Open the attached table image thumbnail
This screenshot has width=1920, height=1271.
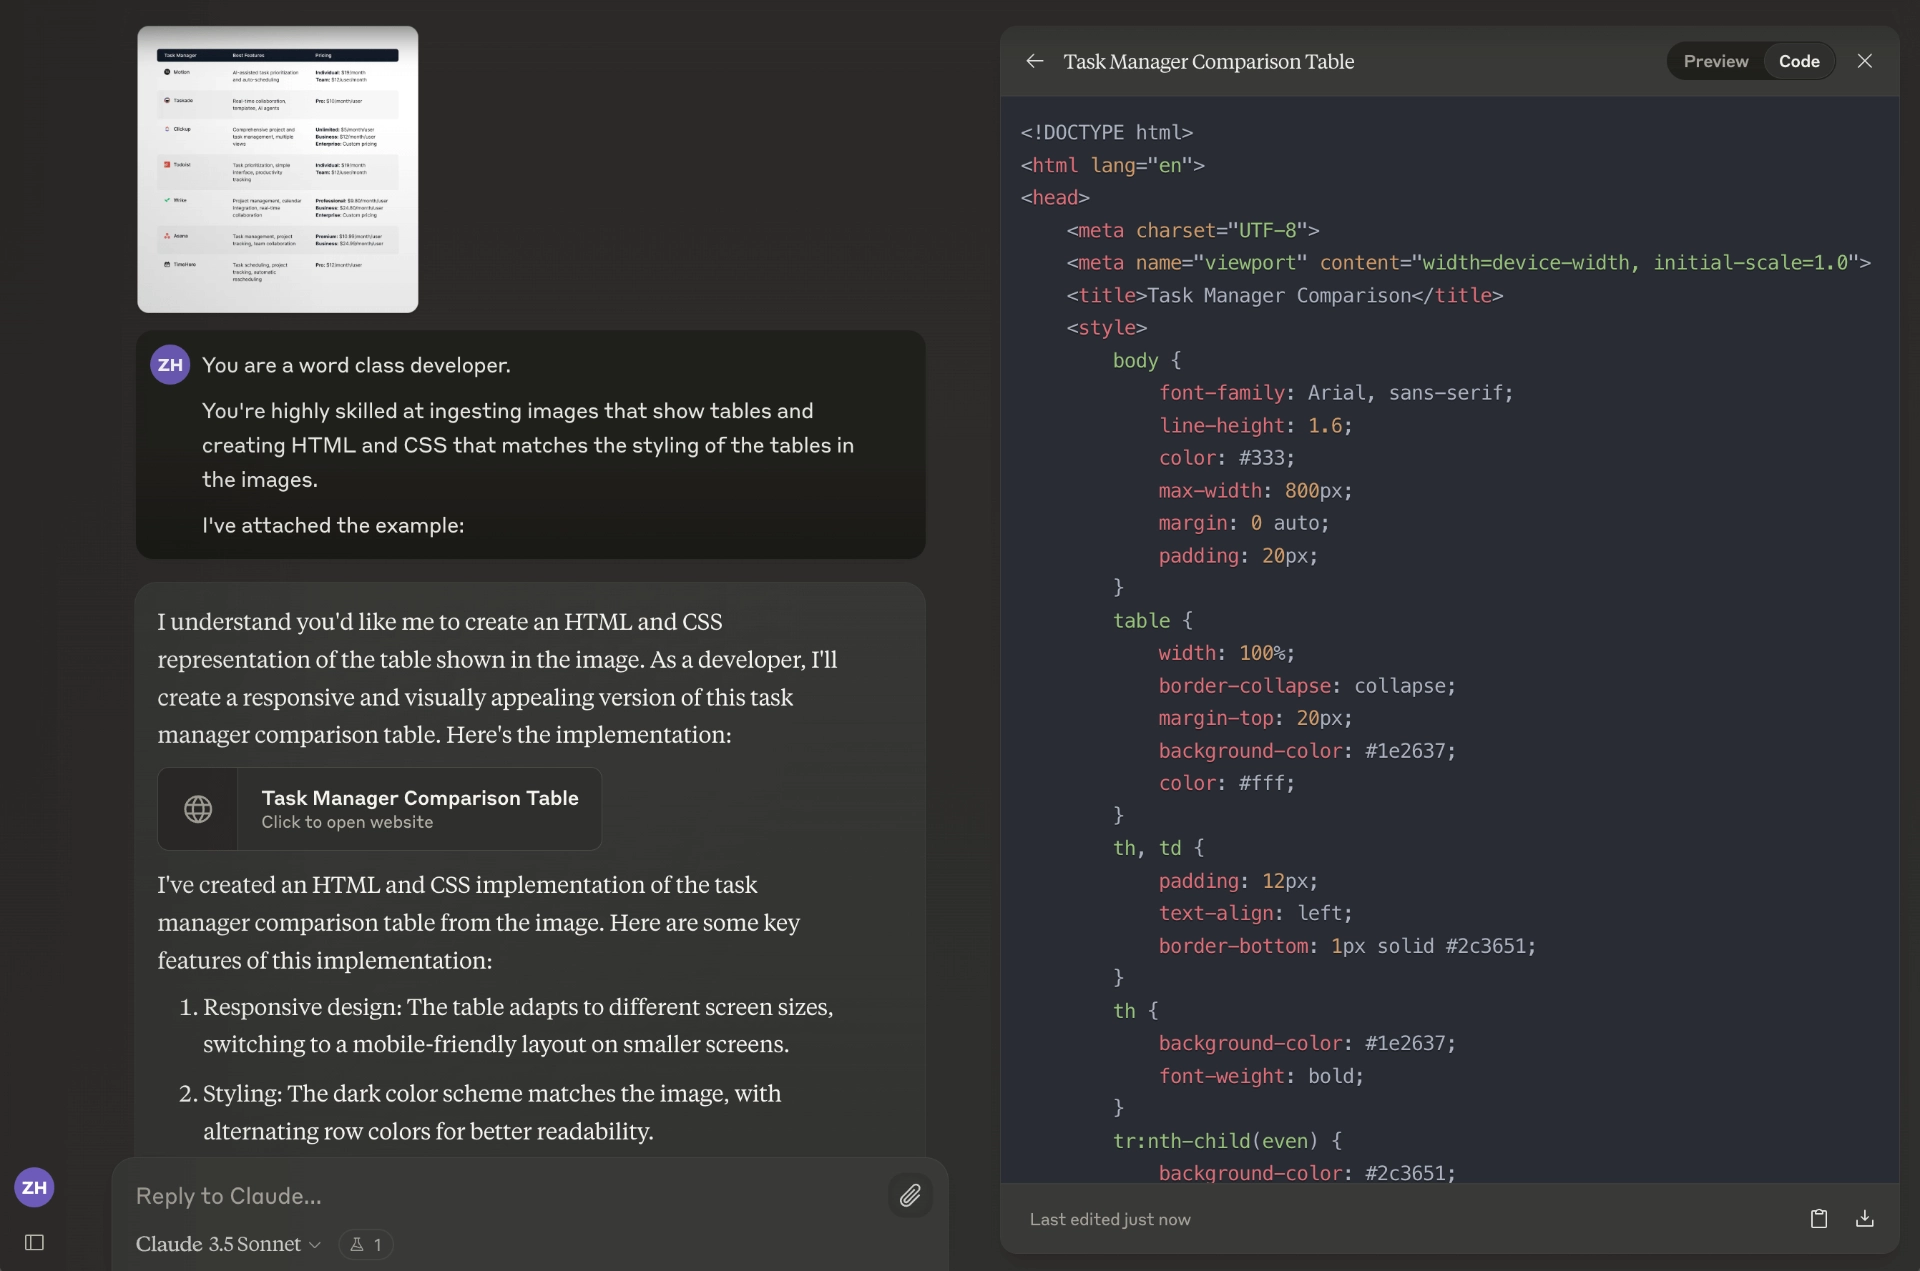tap(278, 169)
